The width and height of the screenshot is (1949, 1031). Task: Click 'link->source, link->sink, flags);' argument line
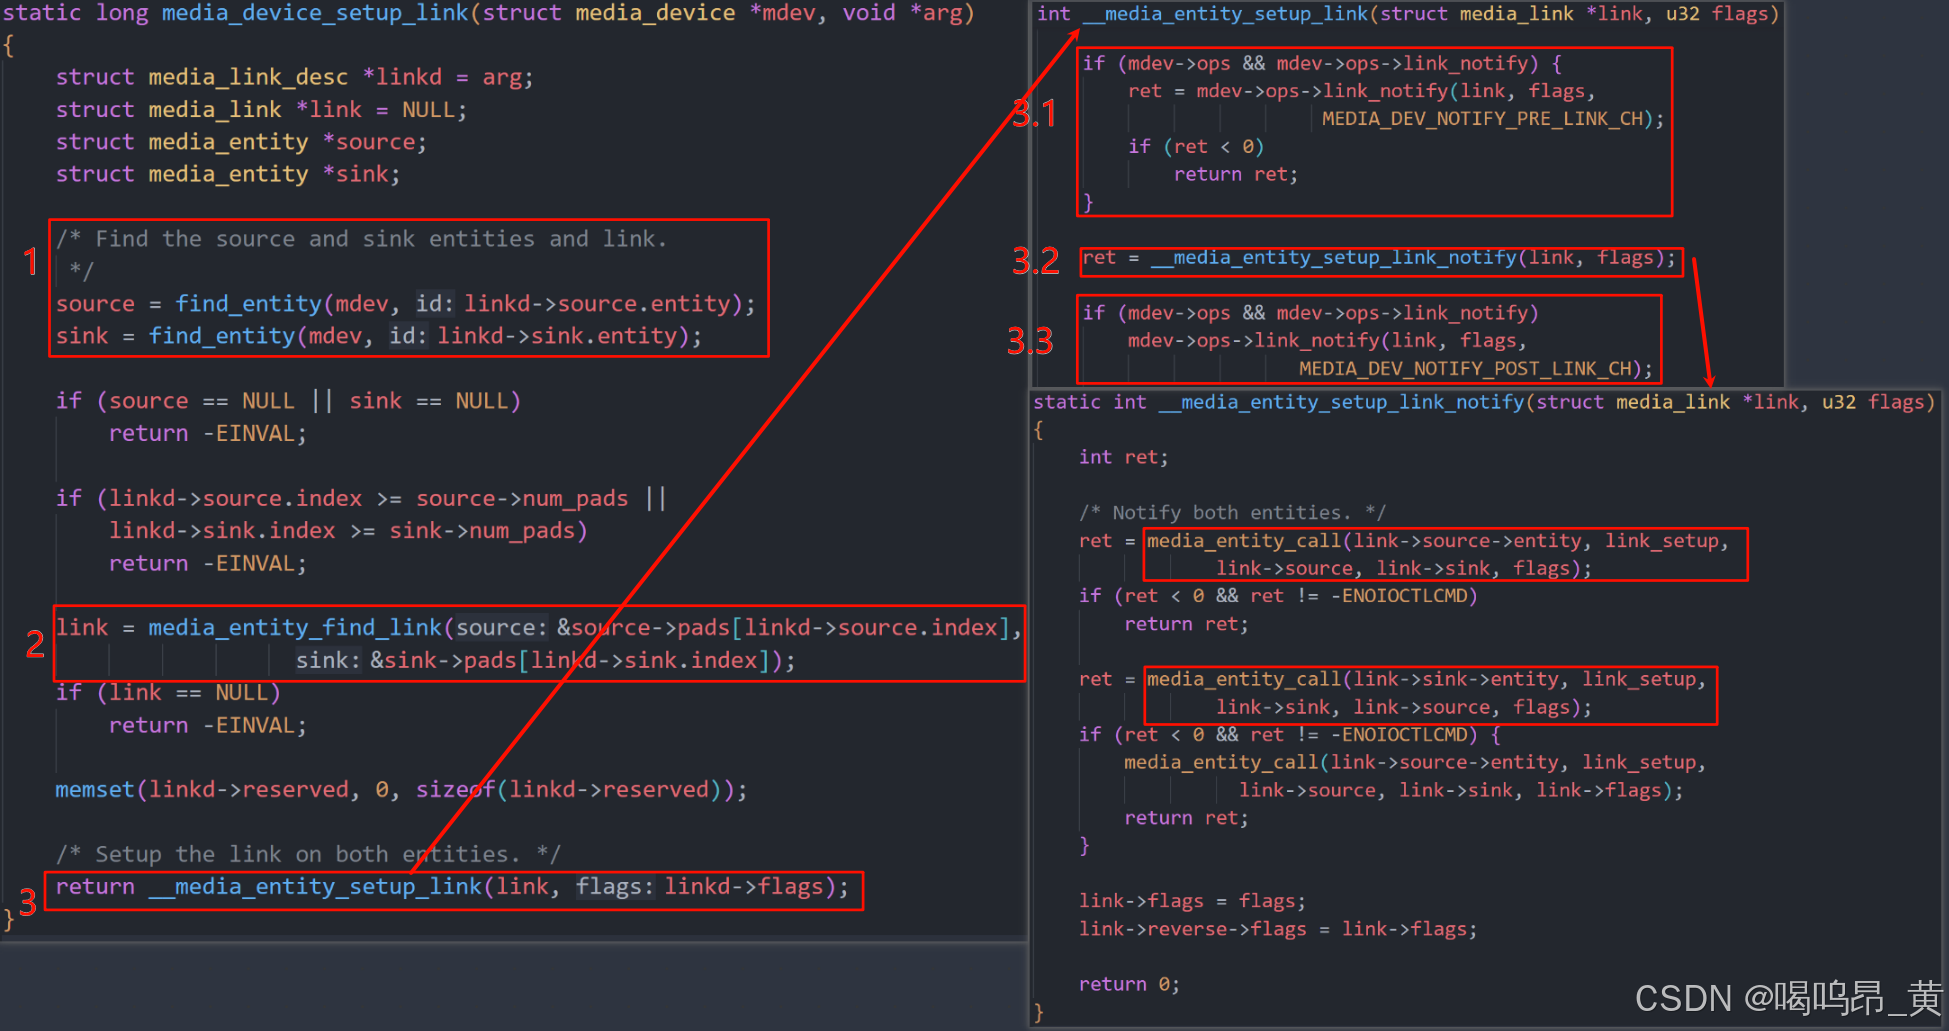pos(1404,569)
